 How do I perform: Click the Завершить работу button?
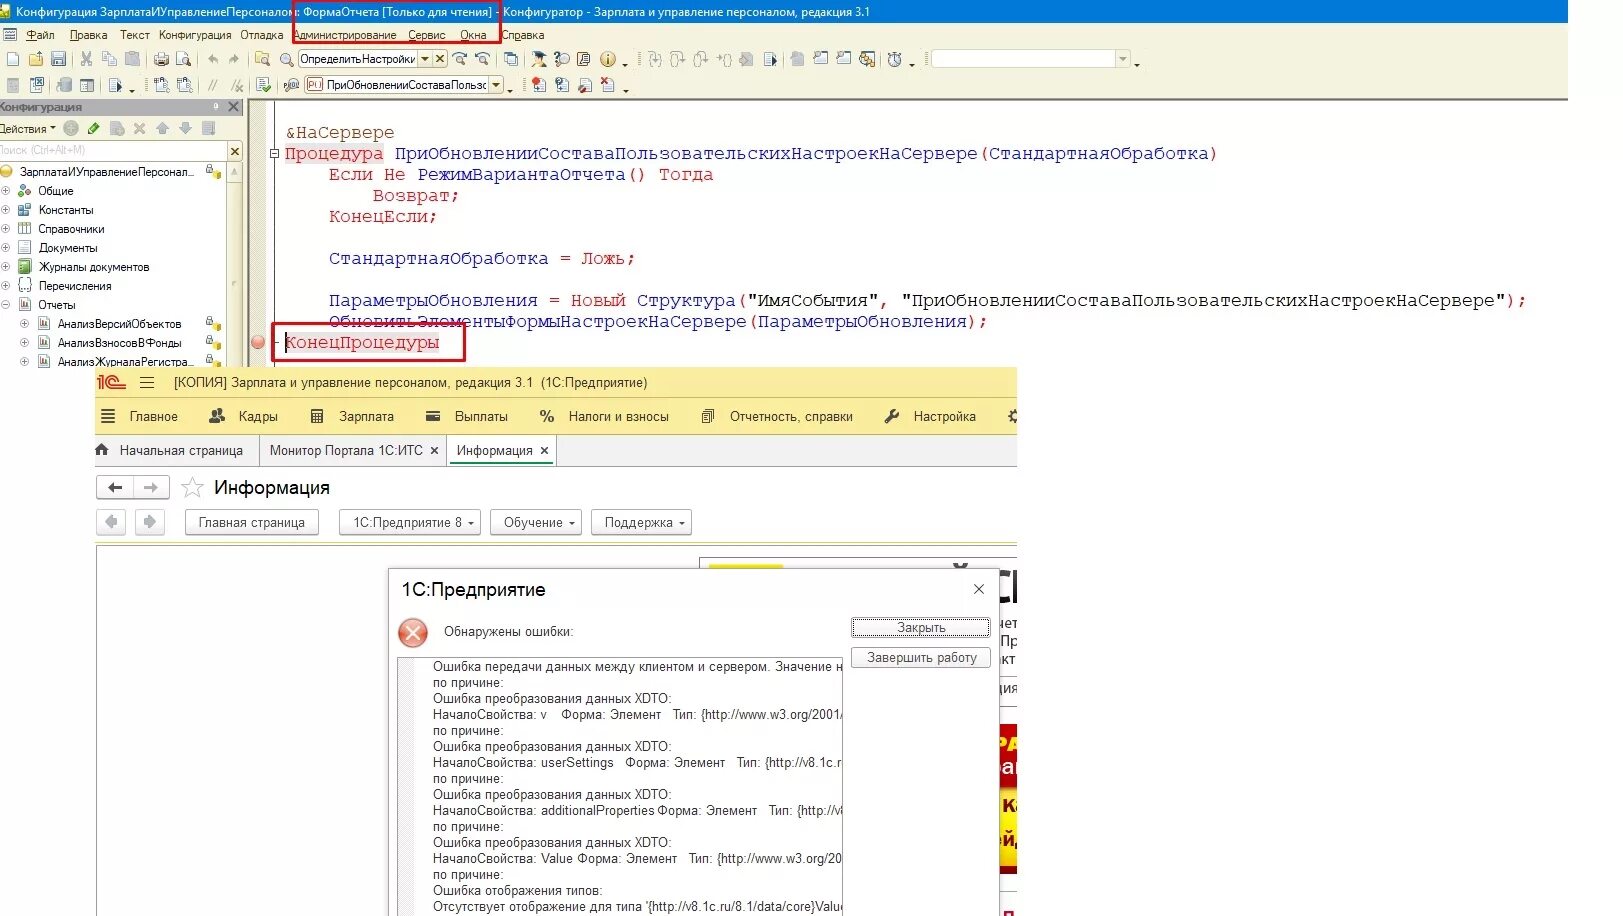click(x=920, y=658)
